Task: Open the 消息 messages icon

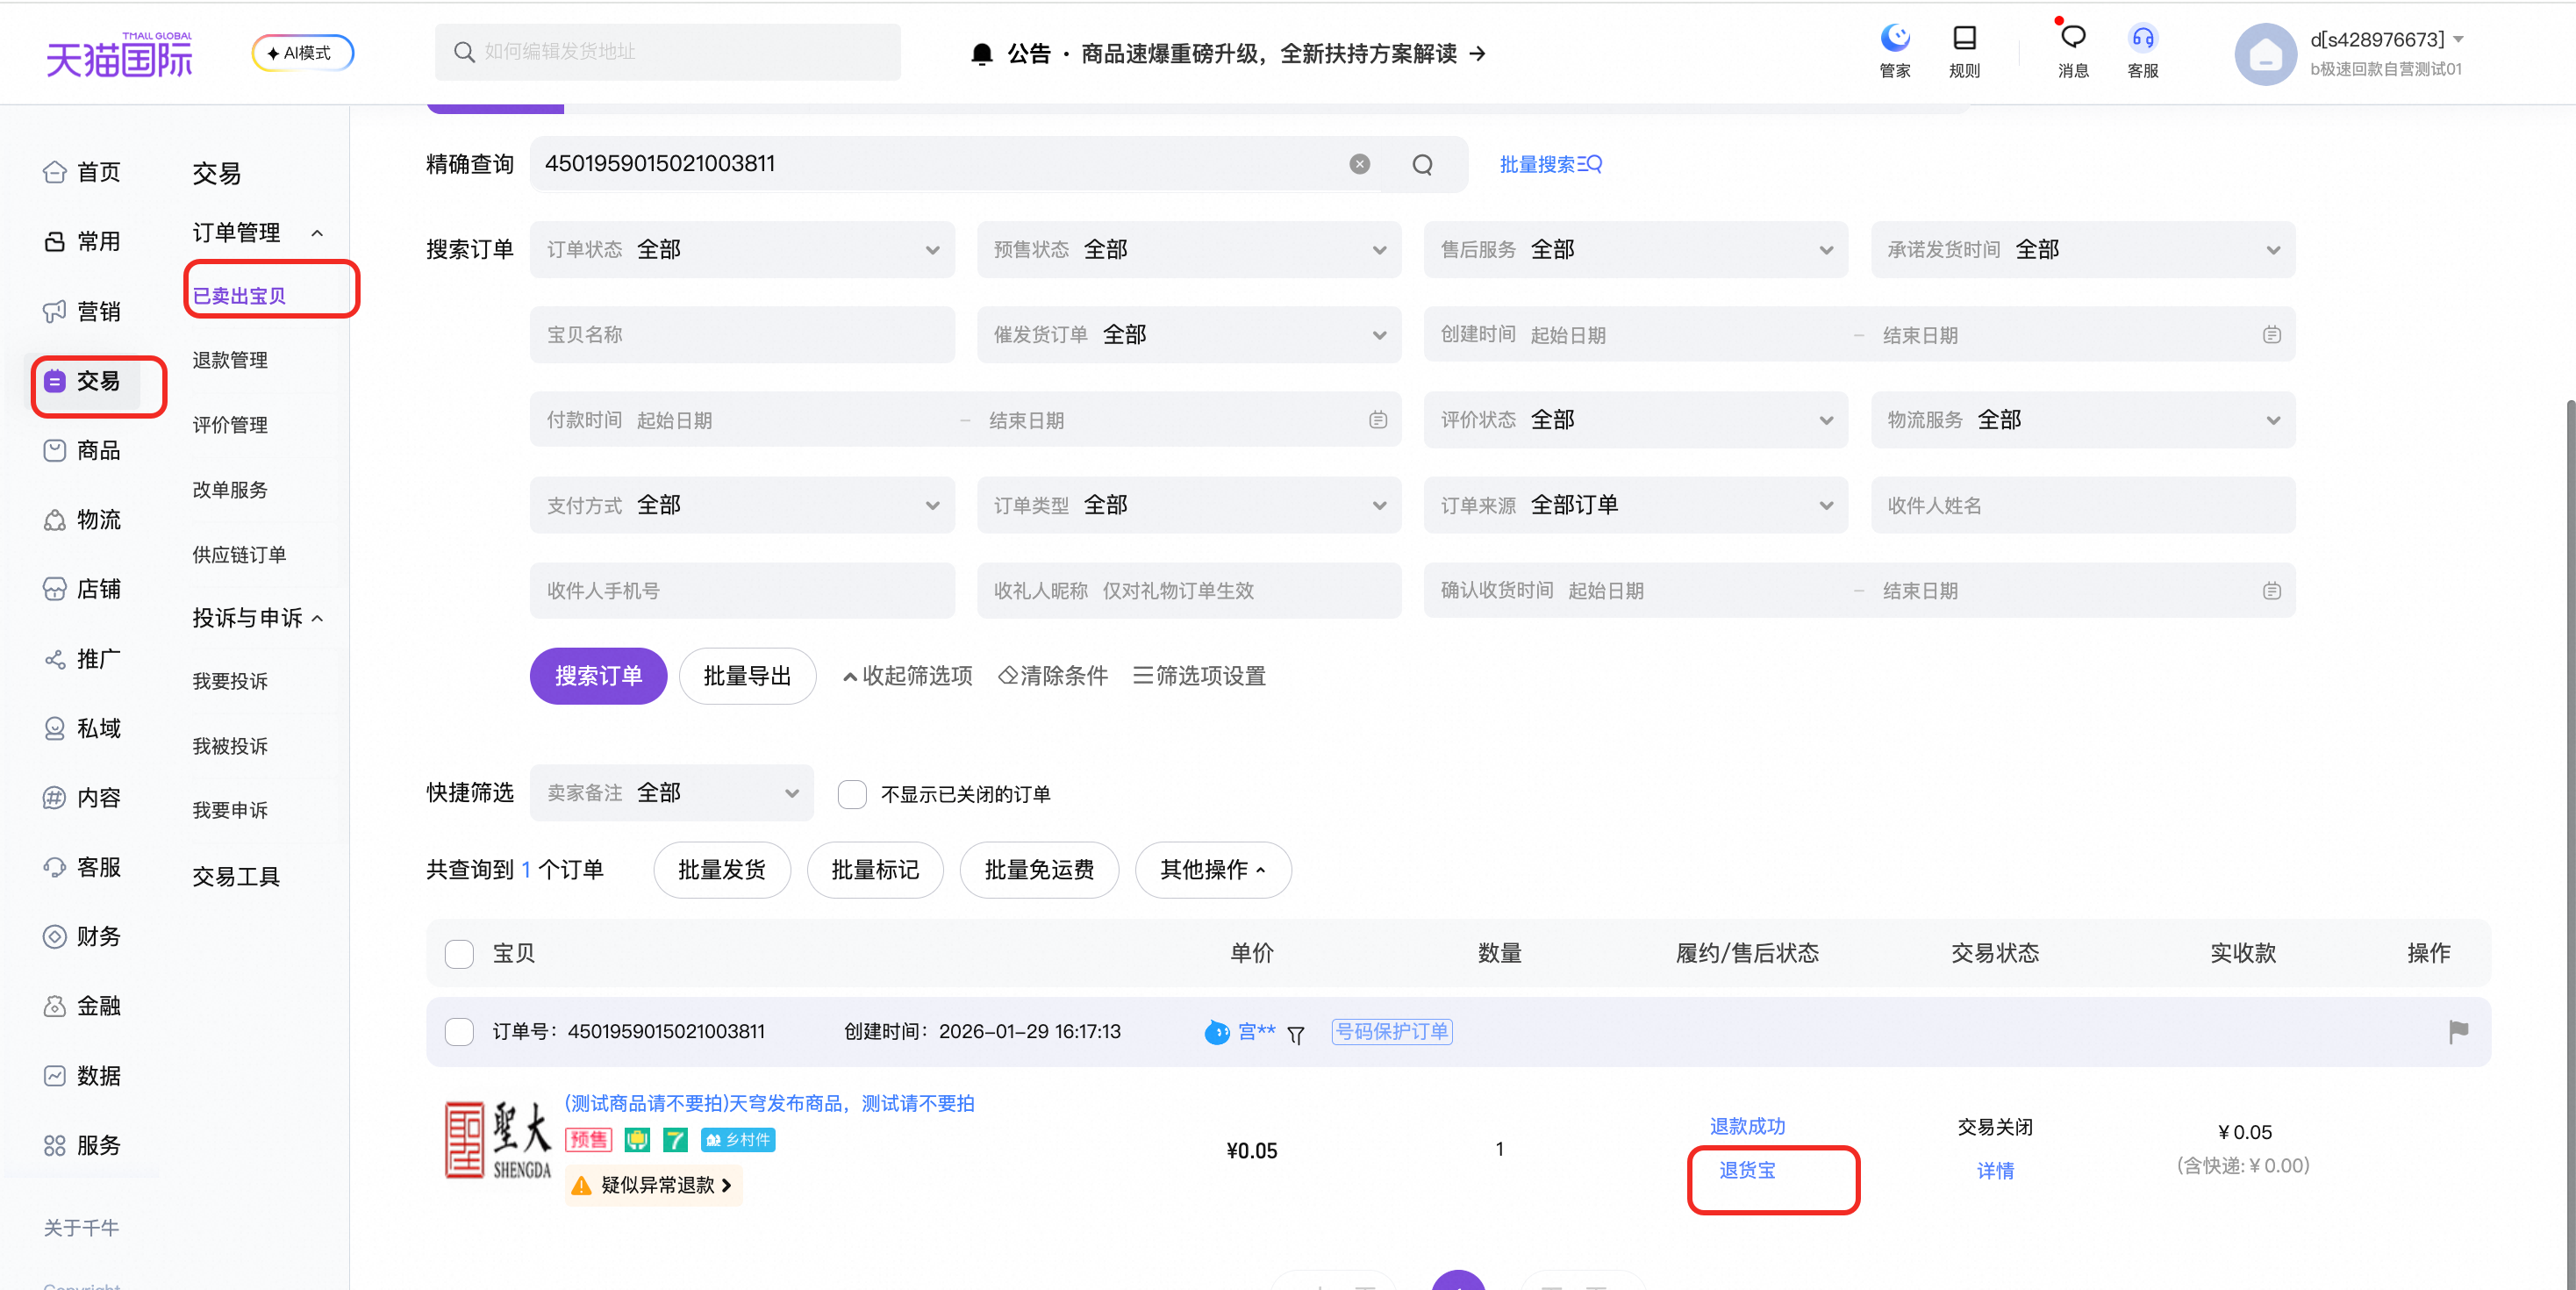Action: pos(2073,51)
